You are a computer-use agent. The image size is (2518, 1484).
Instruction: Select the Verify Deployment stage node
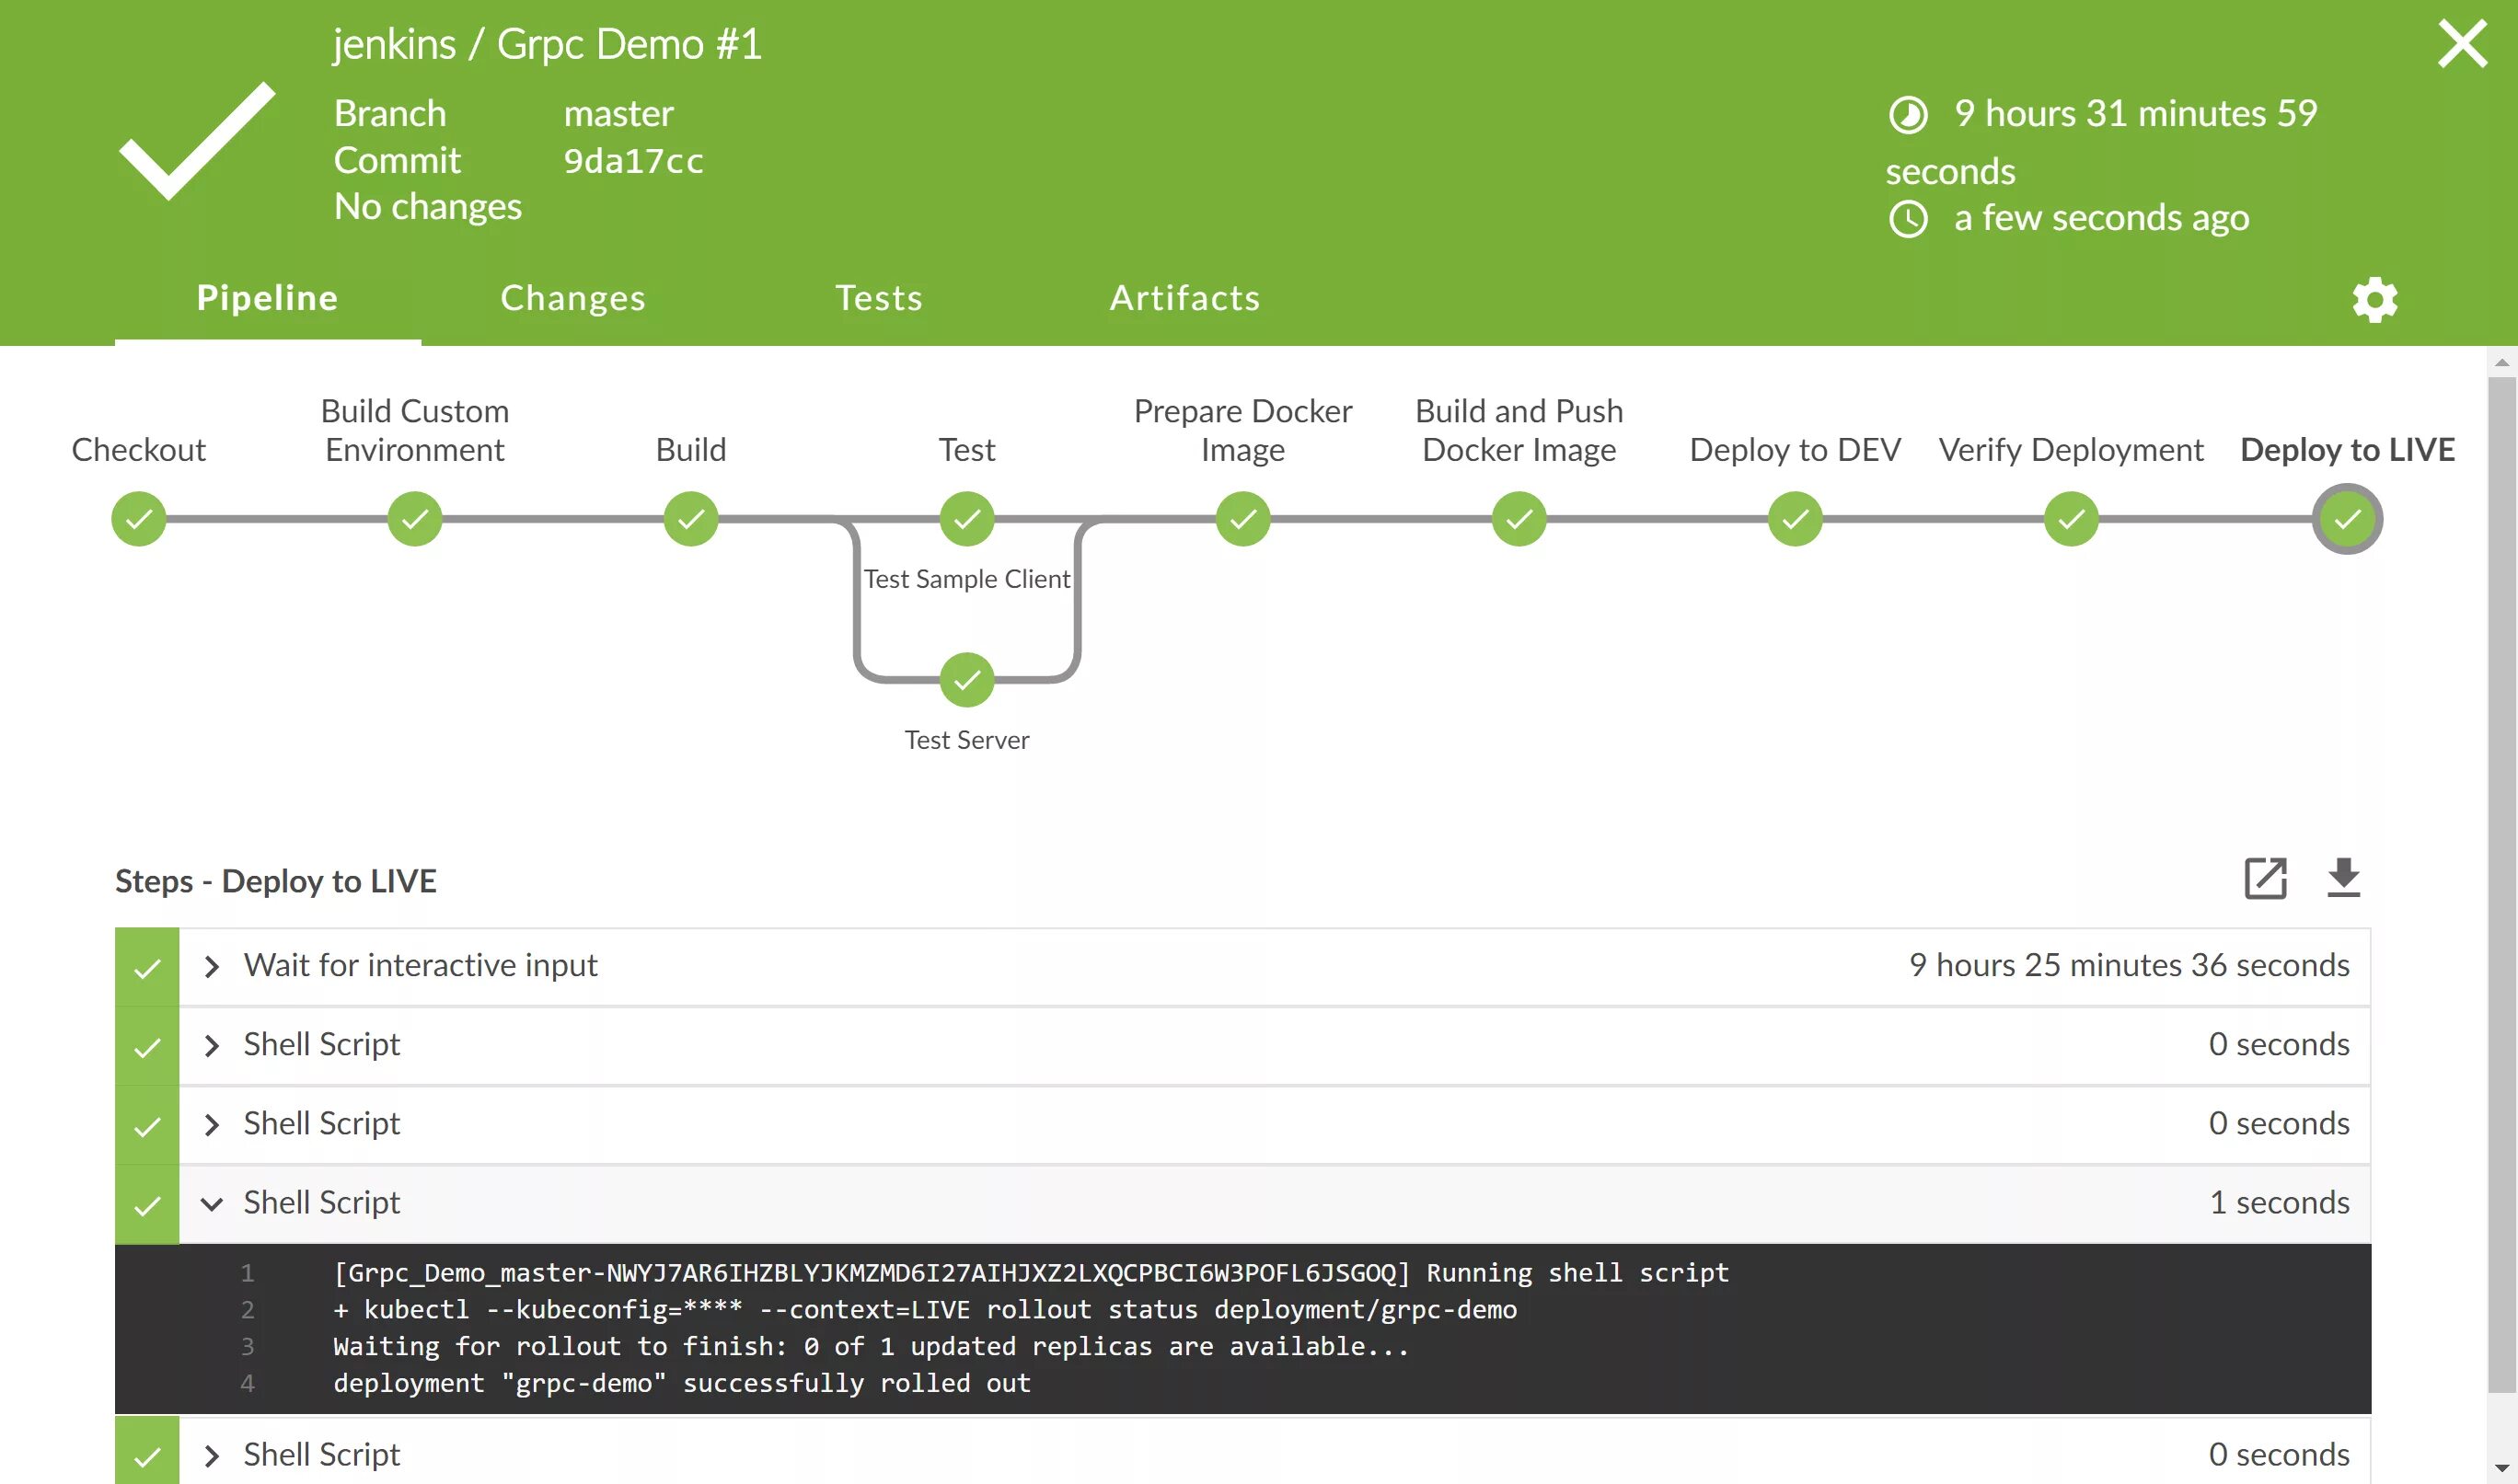tap(2071, 519)
